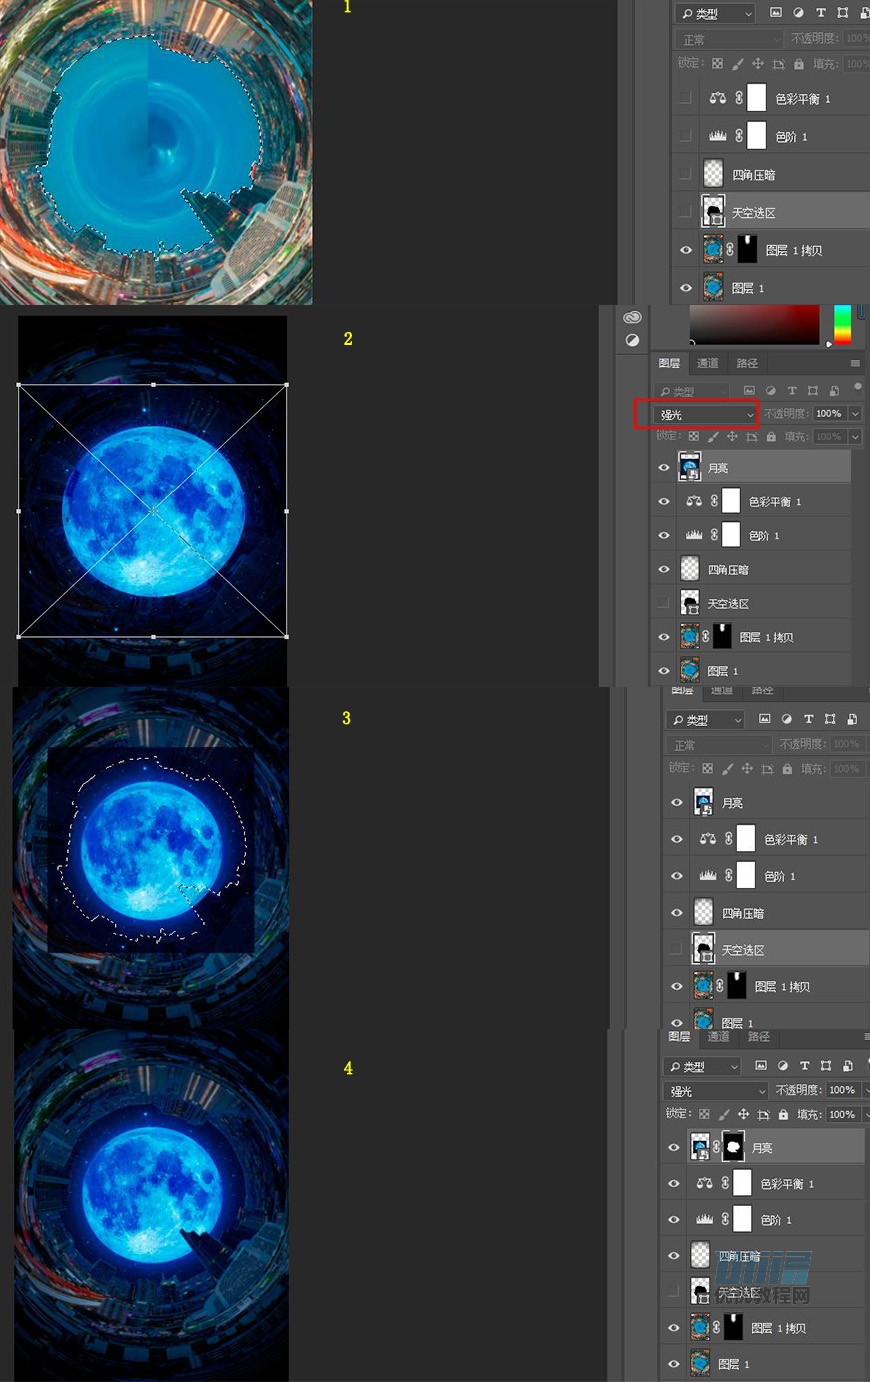Open the 类型 filter dropdown in step 3 panel
Viewport: 870px width, 1382px height.
706,720
